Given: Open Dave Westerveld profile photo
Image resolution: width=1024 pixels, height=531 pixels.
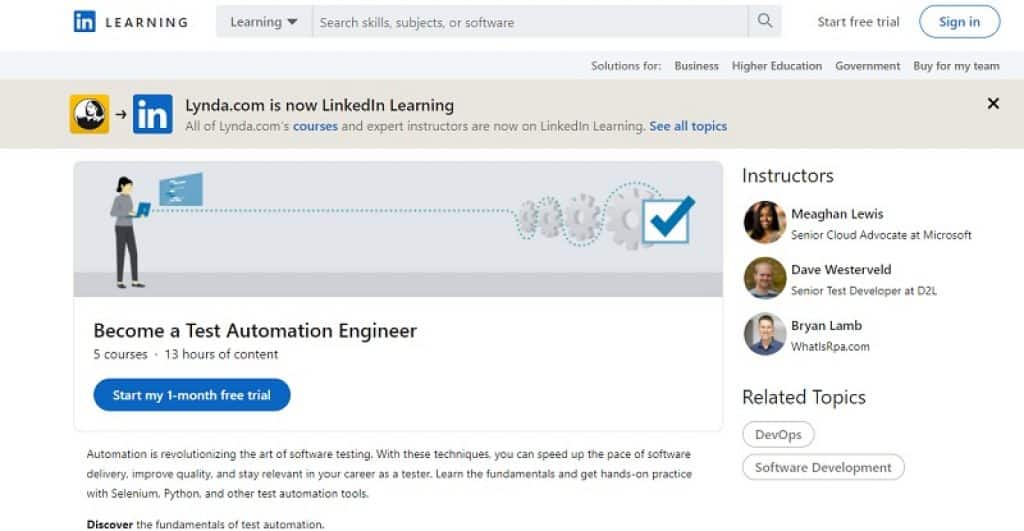Looking at the screenshot, I should (764, 278).
